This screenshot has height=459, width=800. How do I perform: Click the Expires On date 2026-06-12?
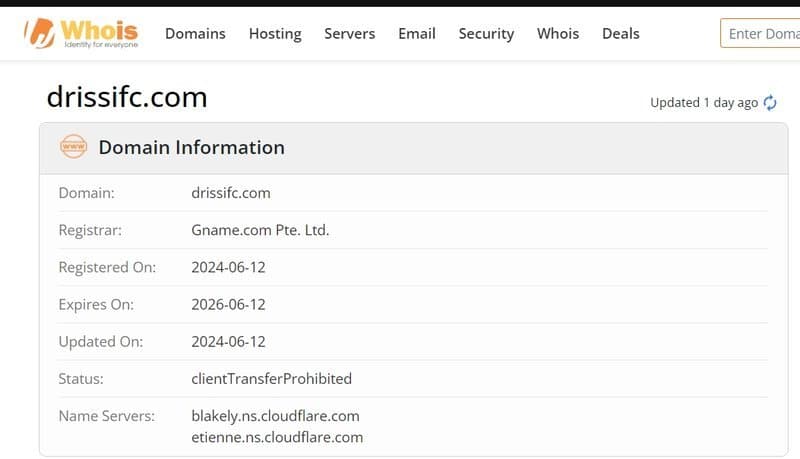pyautogui.click(x=228, y=304)
